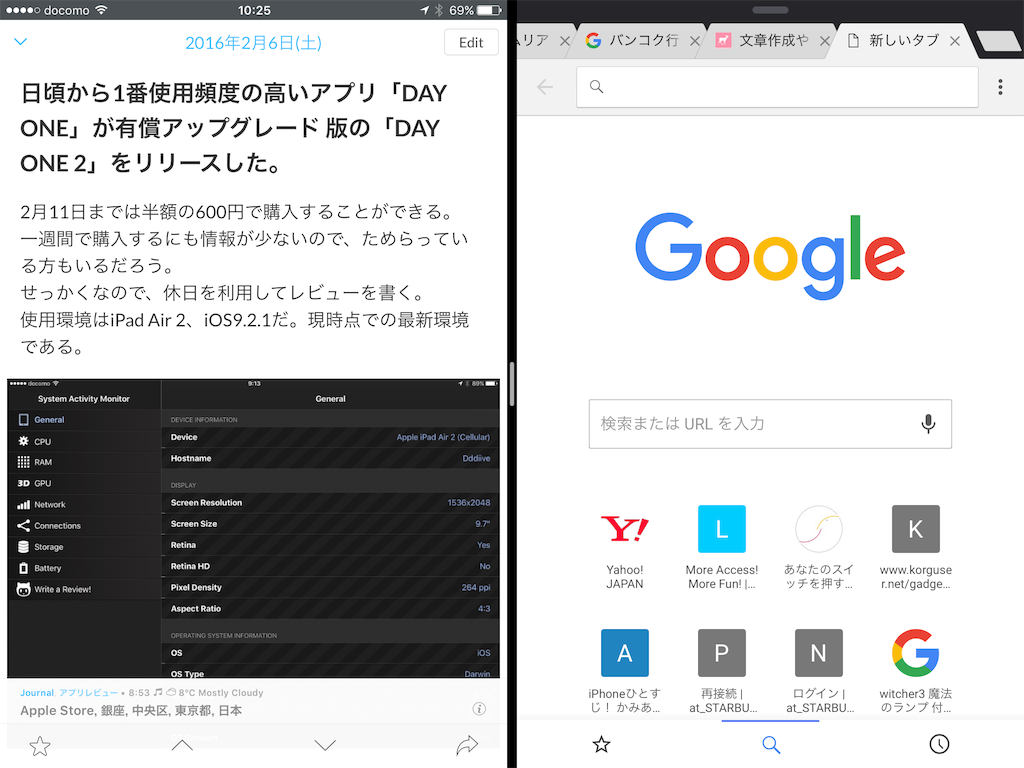The height and width of the screenshot is (768, 1024).
Task: Tap the battery indicator in status bar
Action: (x=489, y=10)
